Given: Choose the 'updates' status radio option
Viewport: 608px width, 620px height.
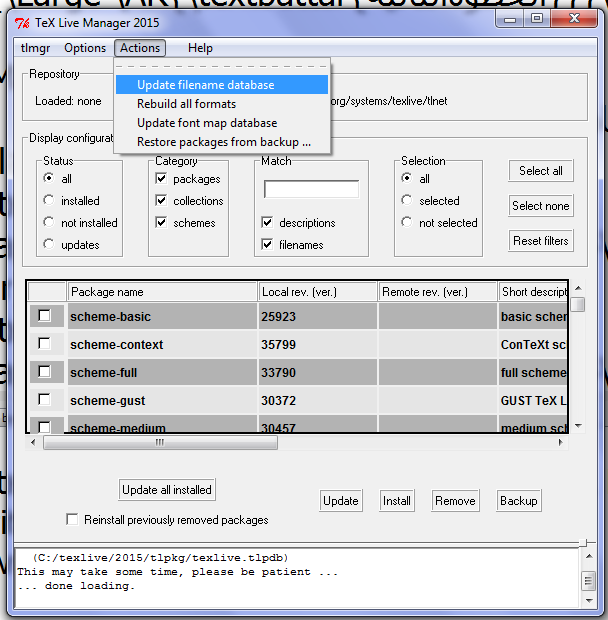Looking at the screenshot, I should pyautogui.click(x=49, y=245).
